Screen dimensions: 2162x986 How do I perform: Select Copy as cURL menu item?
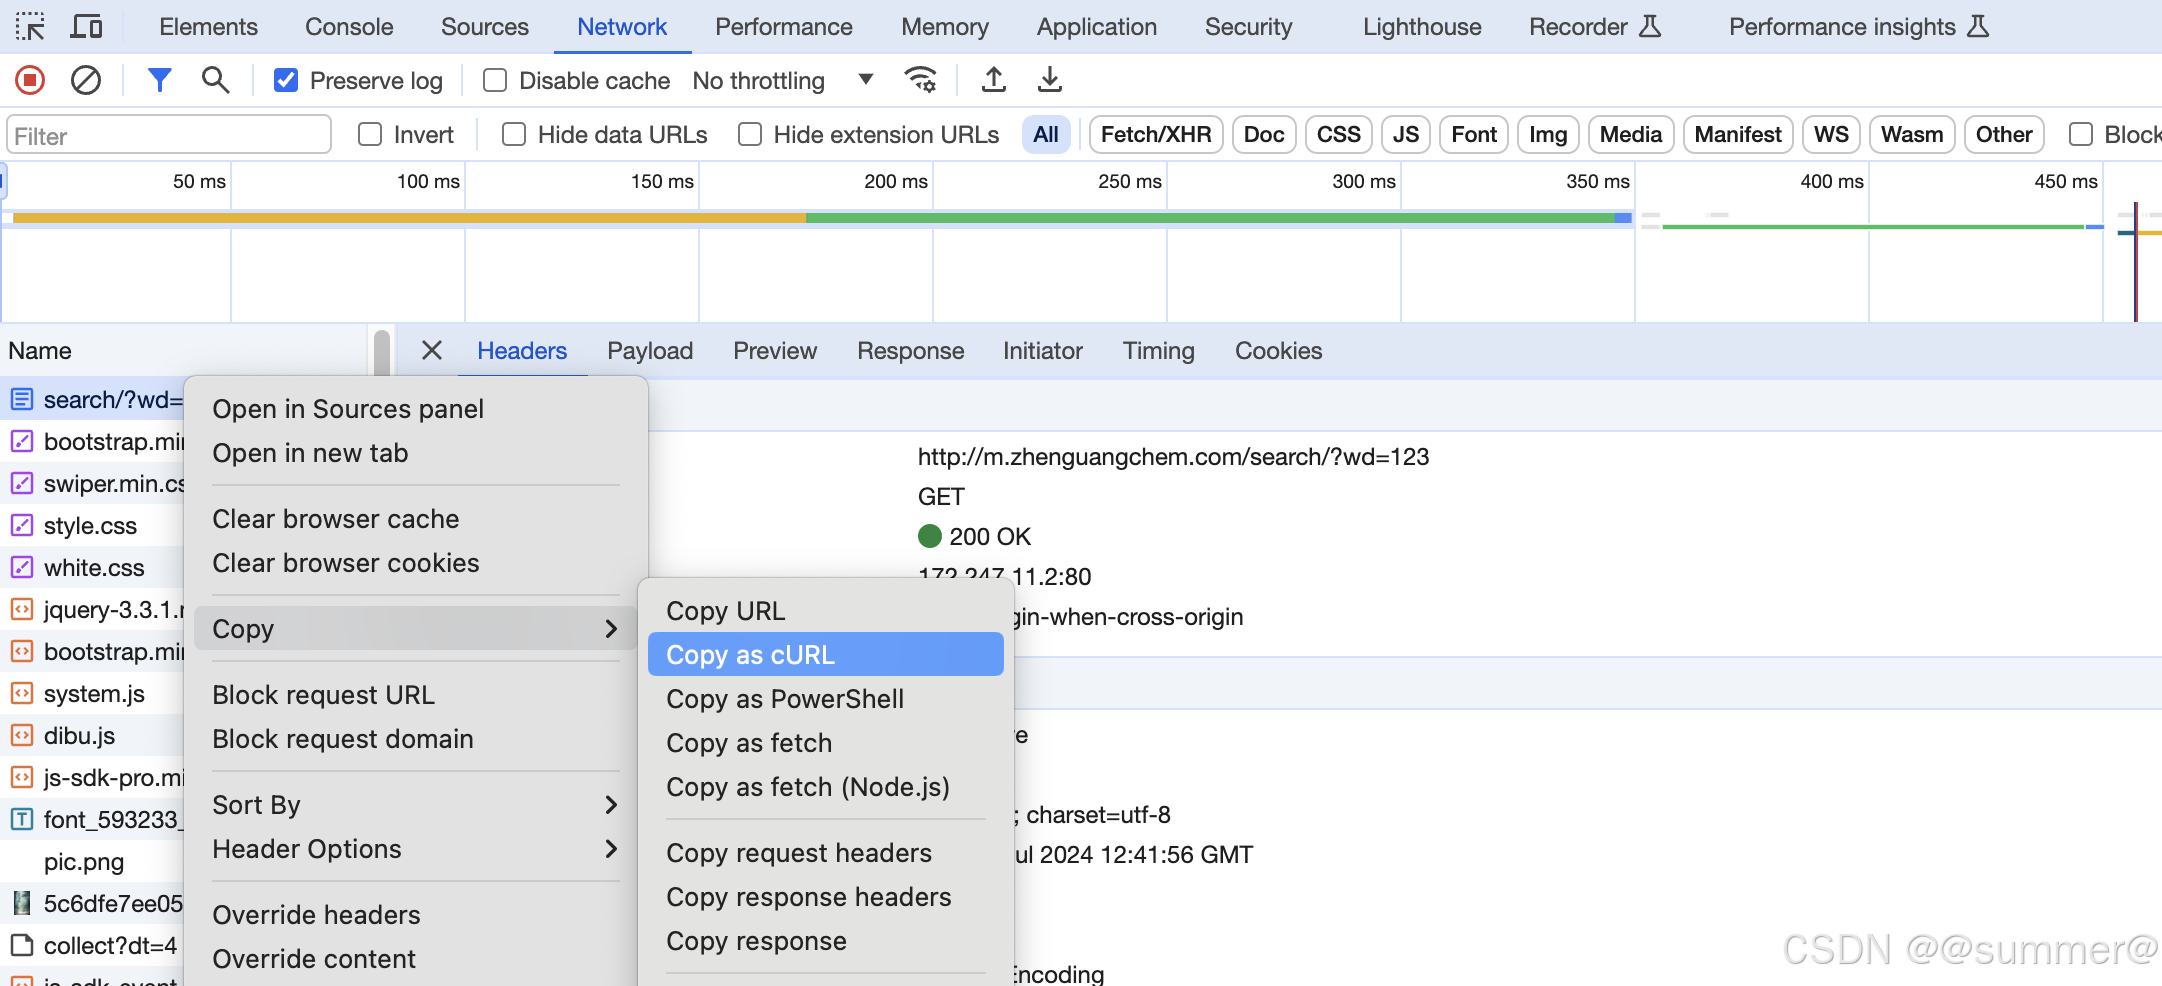(825, 655)
